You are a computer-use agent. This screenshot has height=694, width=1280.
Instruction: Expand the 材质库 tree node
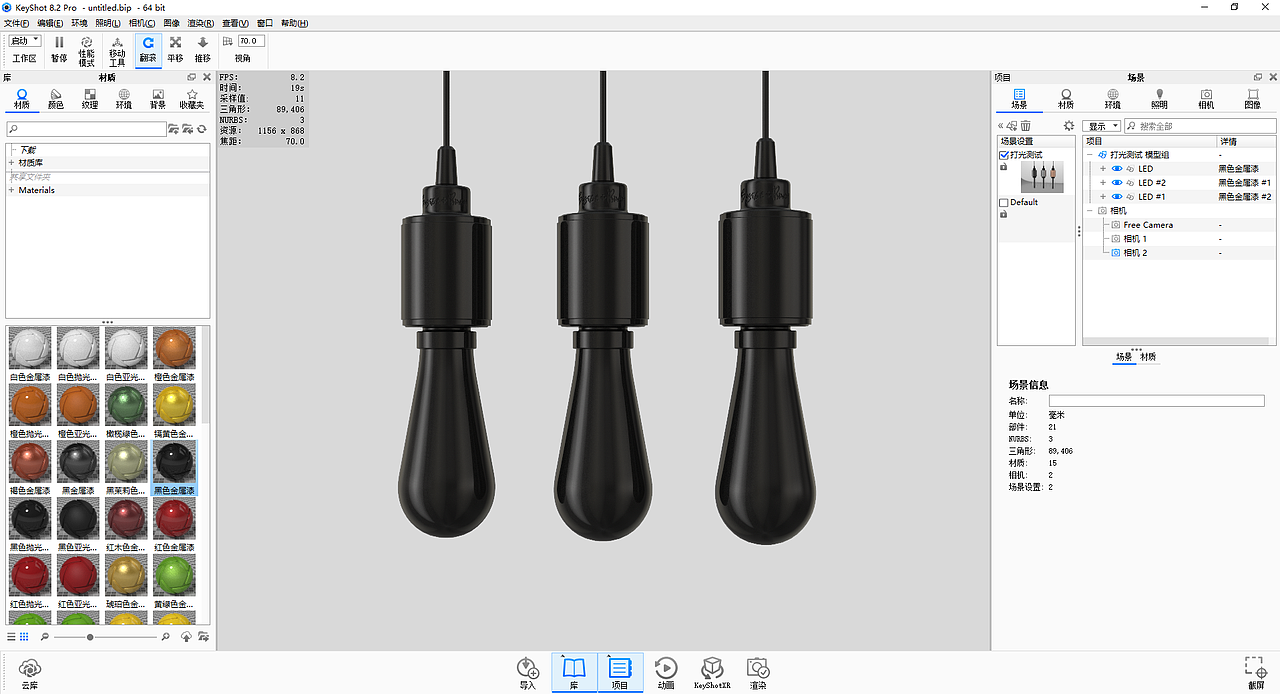[x=11, y=162]
